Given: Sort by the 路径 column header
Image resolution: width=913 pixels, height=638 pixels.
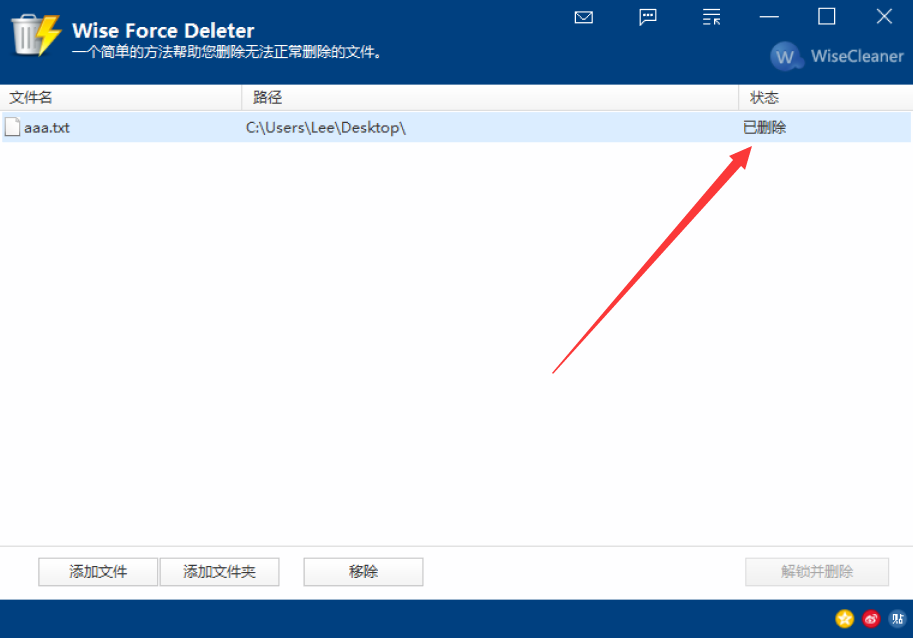Looking at the screenshot, I should coord(490,97).
